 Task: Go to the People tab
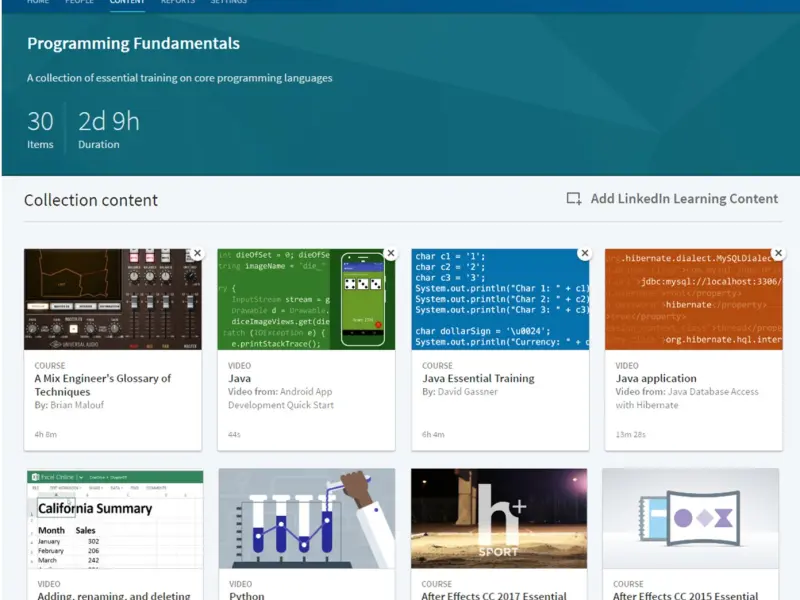click(x=79, y=3)
